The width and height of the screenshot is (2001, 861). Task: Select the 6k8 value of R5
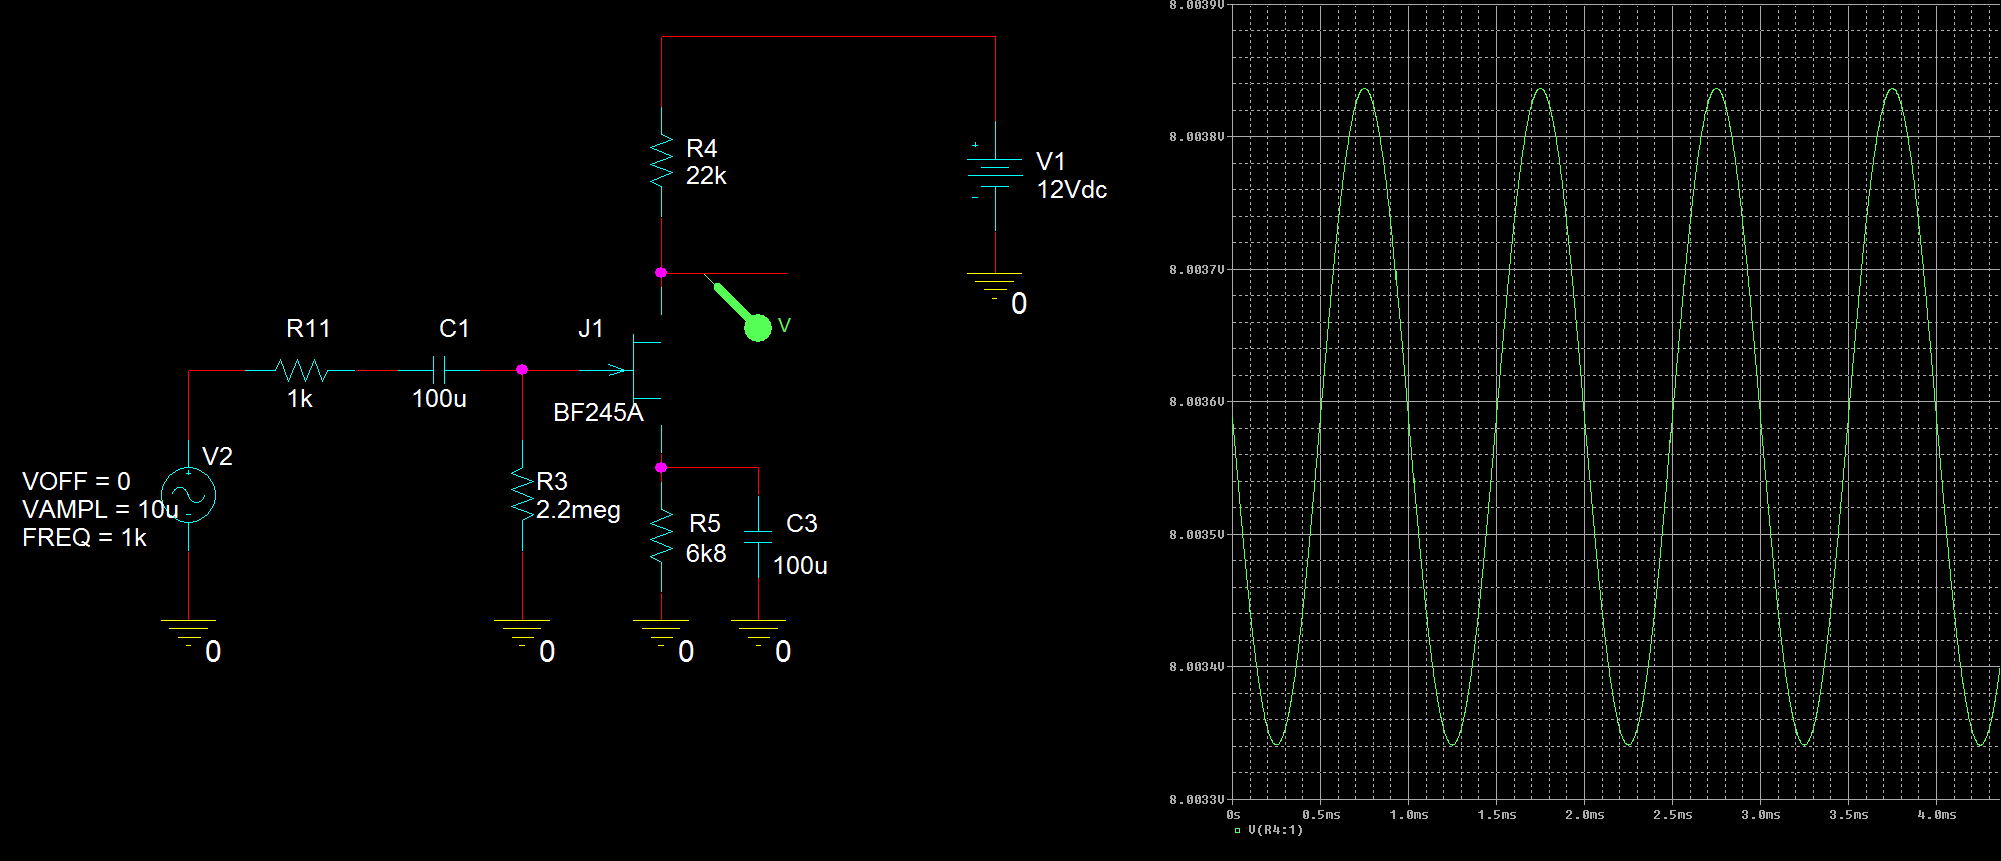click(x=705, y=554)
